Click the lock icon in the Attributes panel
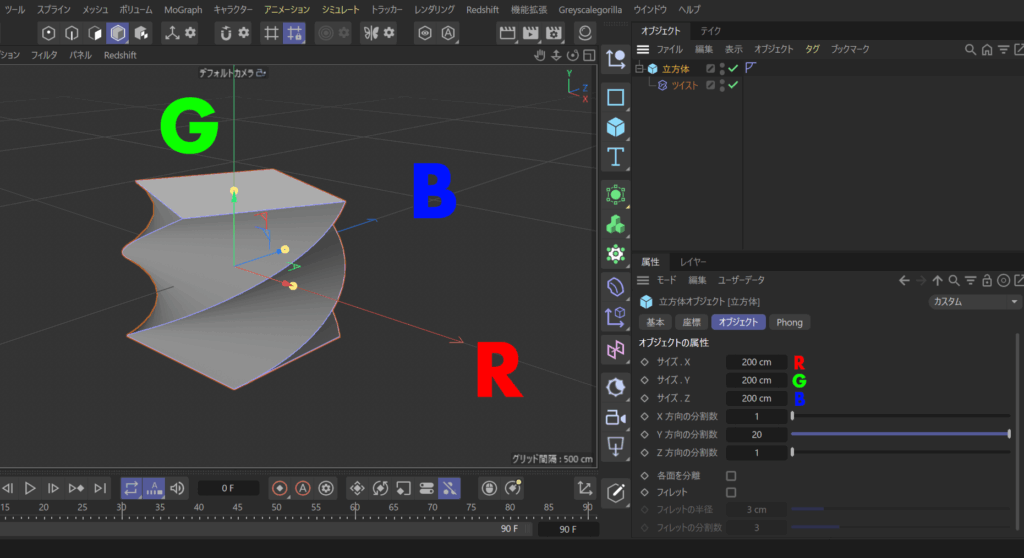Viewport: 1024px width, 558px height. point(987,281)
